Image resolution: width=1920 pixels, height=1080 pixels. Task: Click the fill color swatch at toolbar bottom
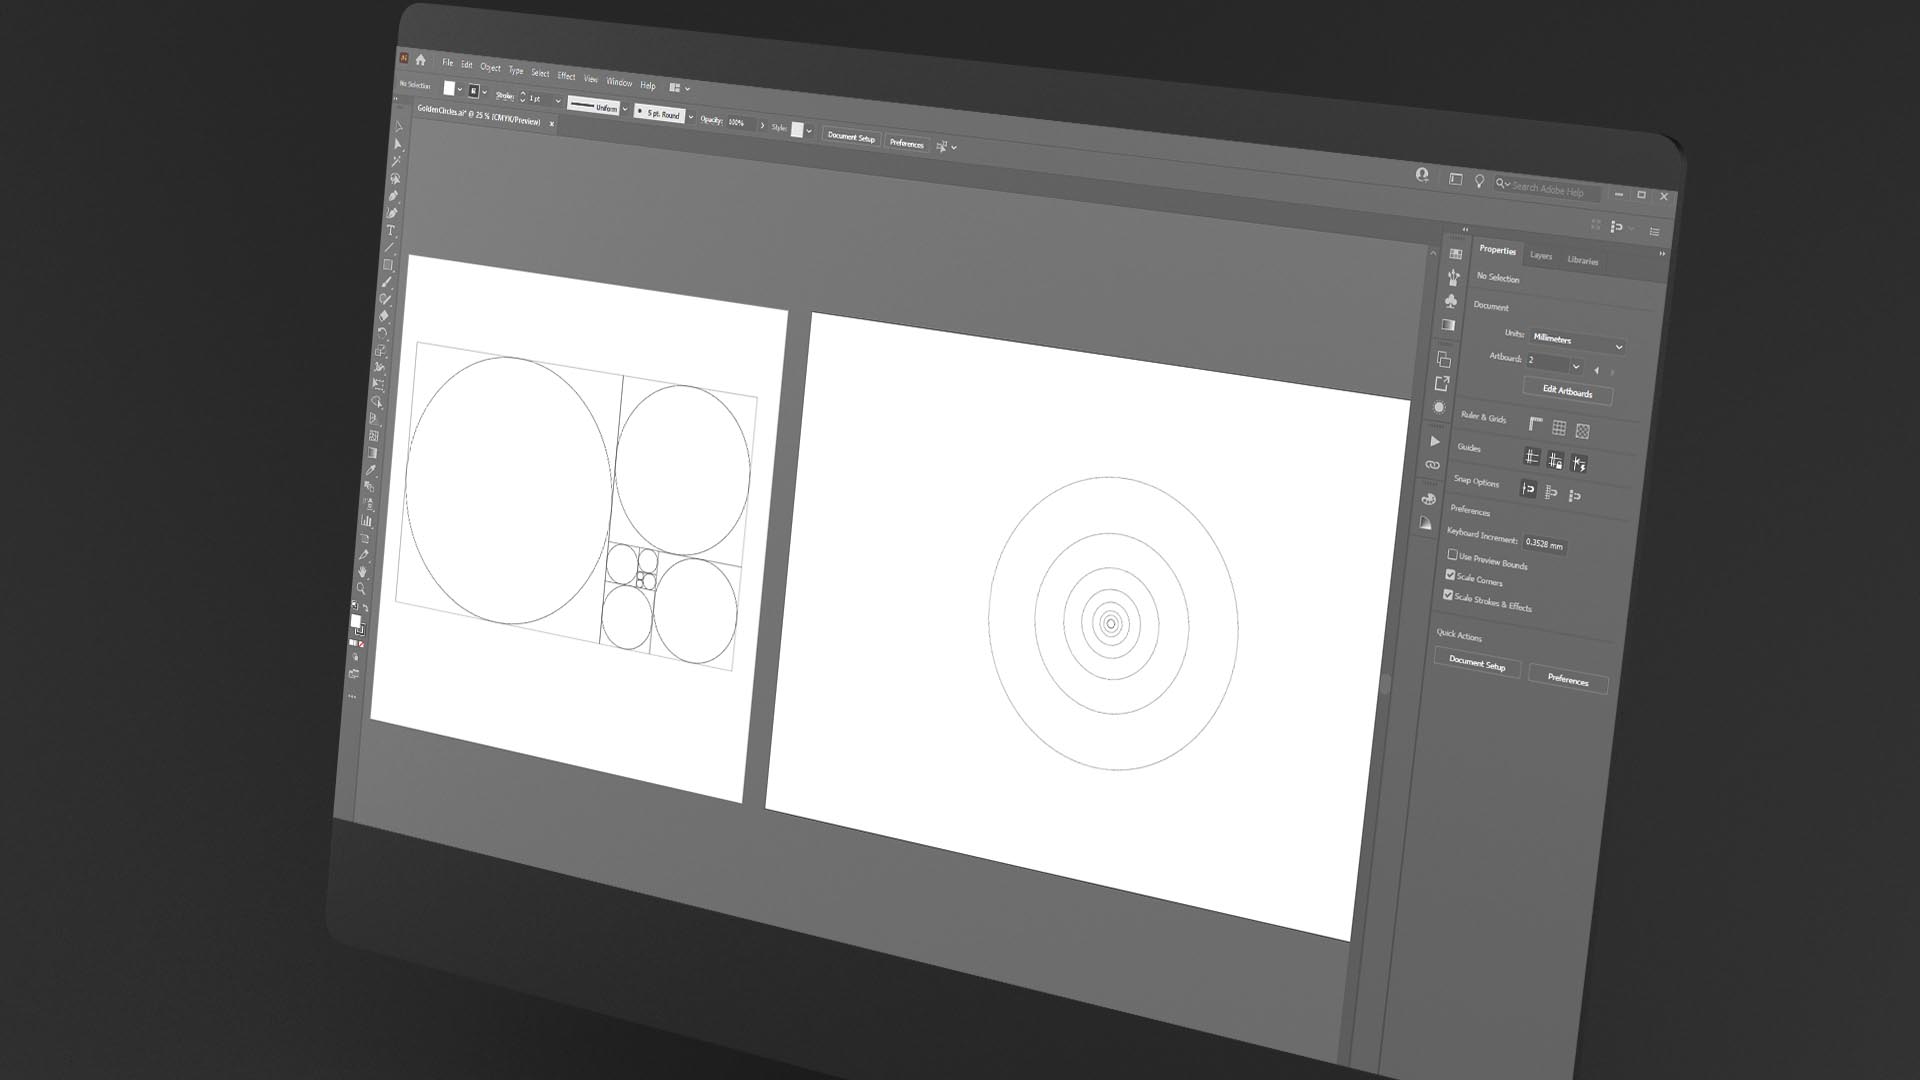click(x=356, y=619)
